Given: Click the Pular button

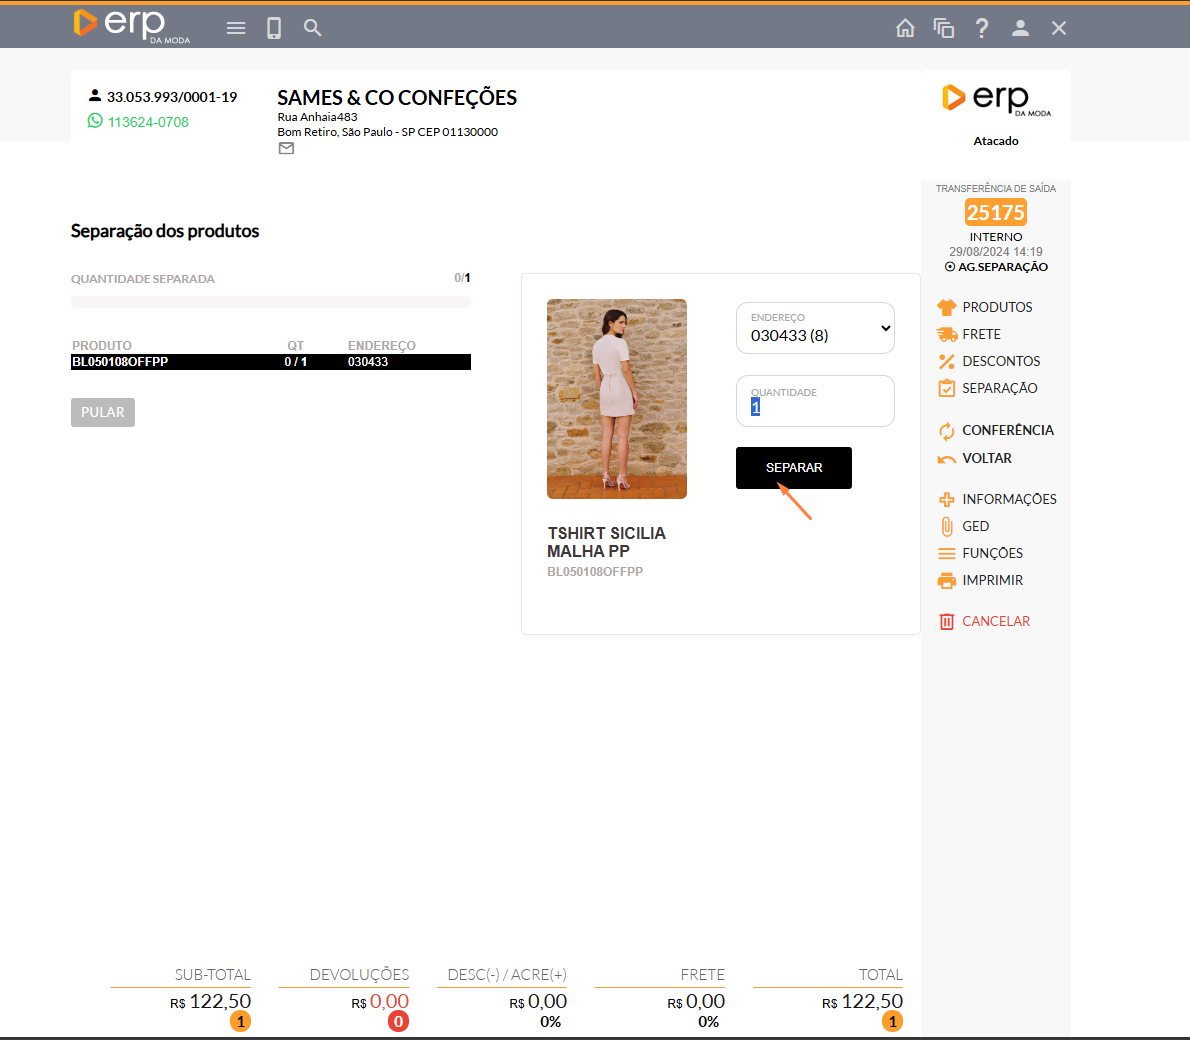Looking at the screenshot, I should [x=103, y=412].
